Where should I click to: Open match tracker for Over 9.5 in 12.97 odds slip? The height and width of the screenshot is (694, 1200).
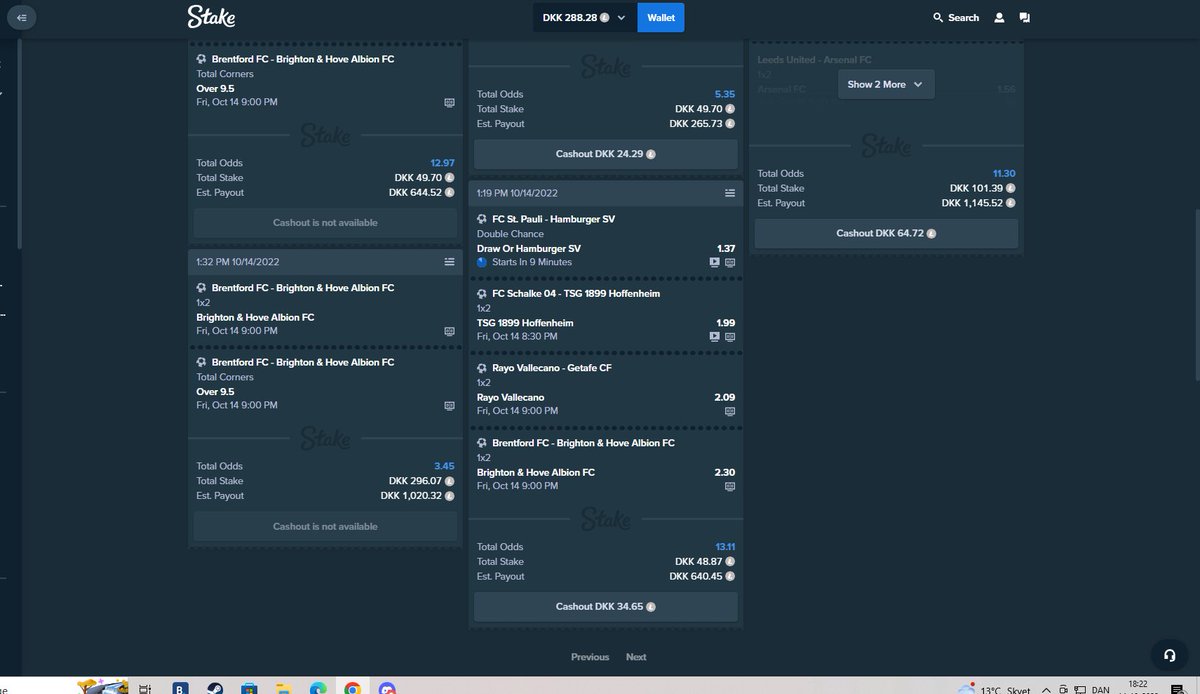click(450, 103)
